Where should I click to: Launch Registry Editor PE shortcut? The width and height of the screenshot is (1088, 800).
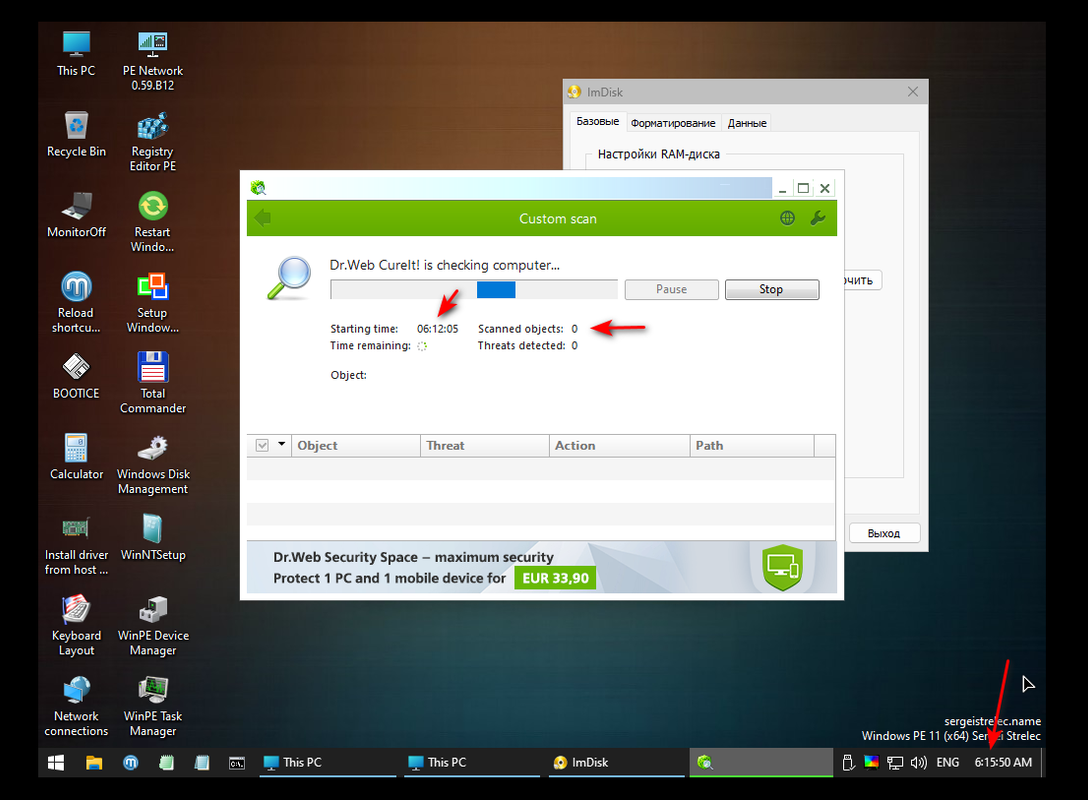tap(153, 142)
